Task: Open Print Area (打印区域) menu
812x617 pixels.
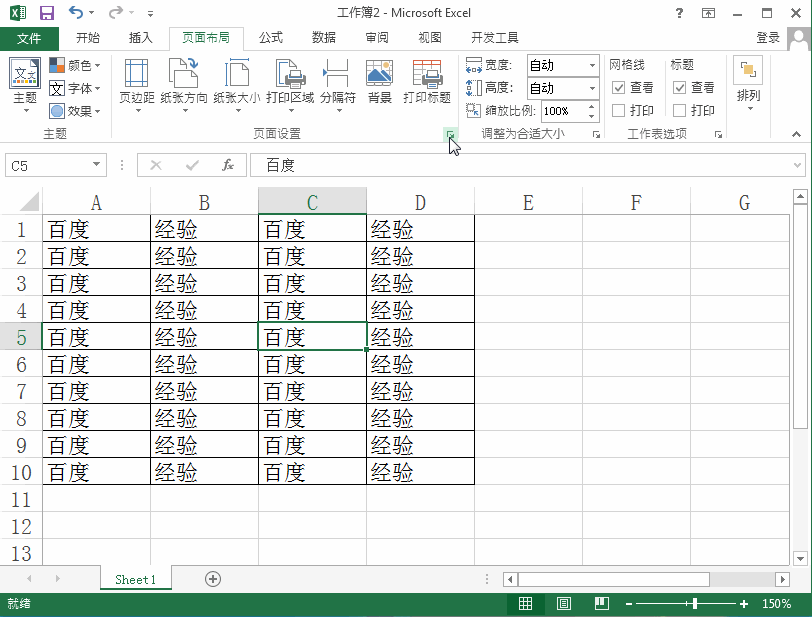Action: pos(290,86)
